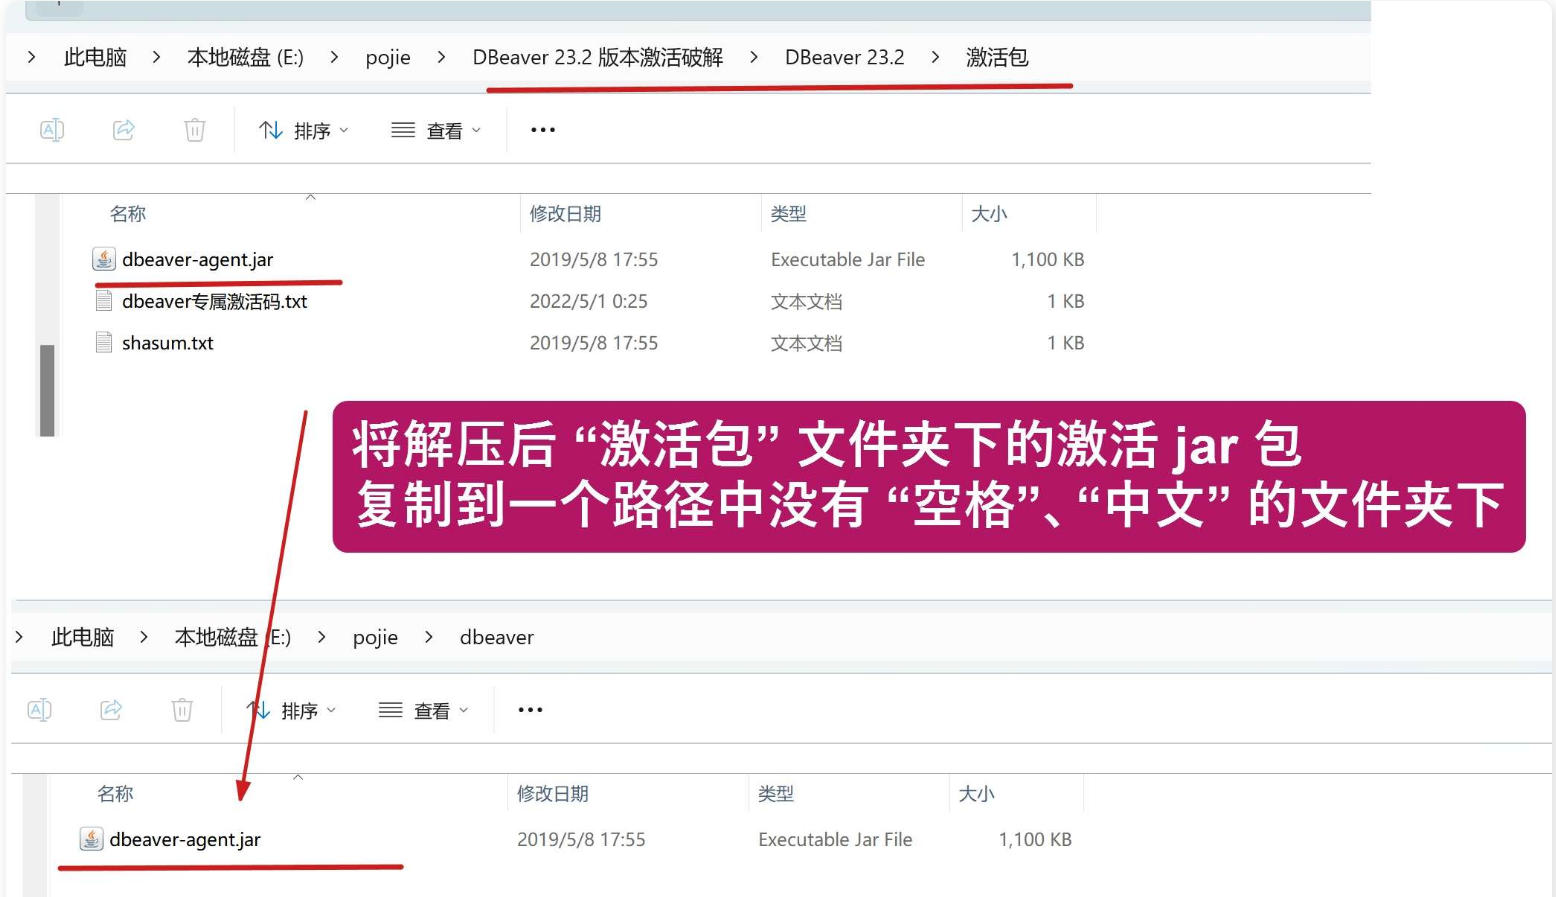Click the rename icon in the top toolbar
The height and width of the screenshot is (897, 1556).
[51, 129]
